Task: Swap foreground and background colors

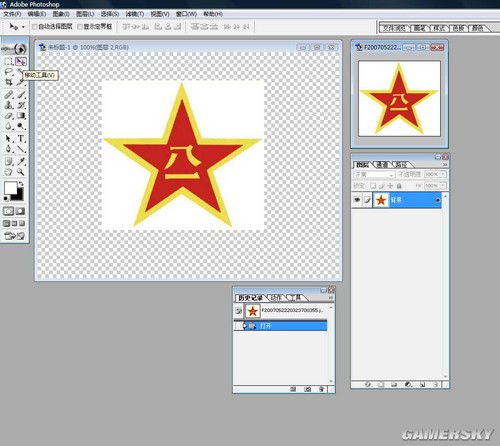Action: point(21,184)
